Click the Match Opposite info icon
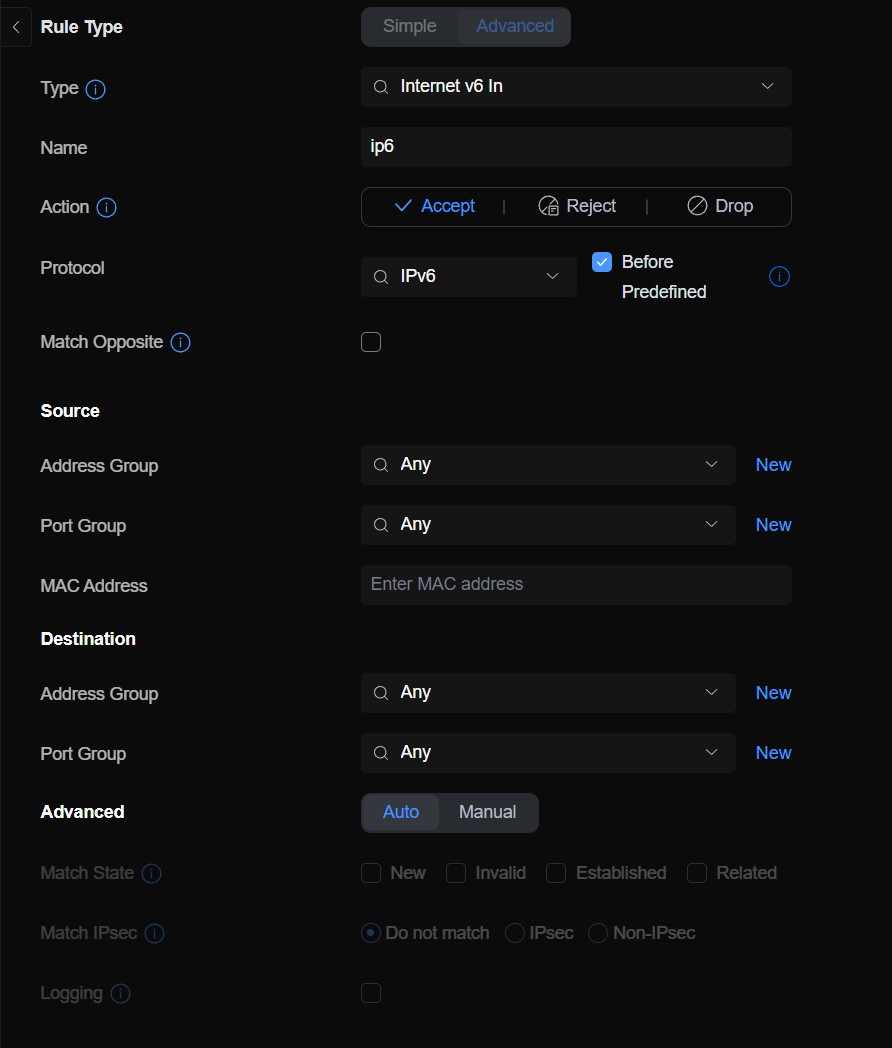Screen dimensions: 892x1048 [180, 343]
